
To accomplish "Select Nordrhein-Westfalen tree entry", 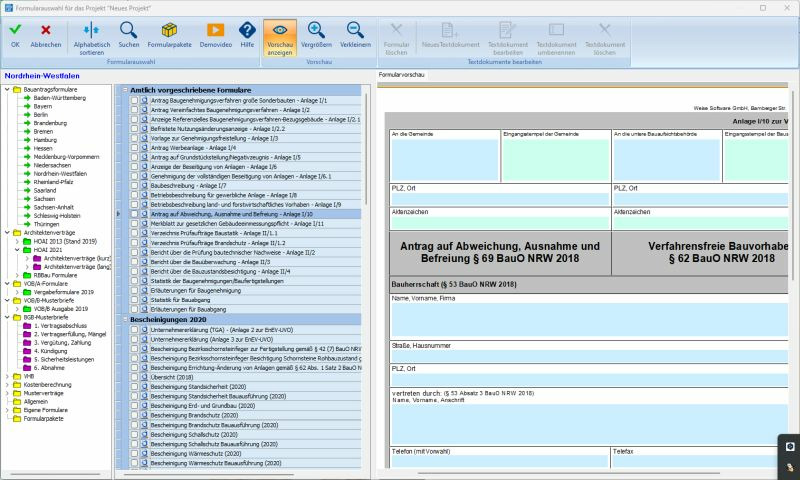I will 60,173.
